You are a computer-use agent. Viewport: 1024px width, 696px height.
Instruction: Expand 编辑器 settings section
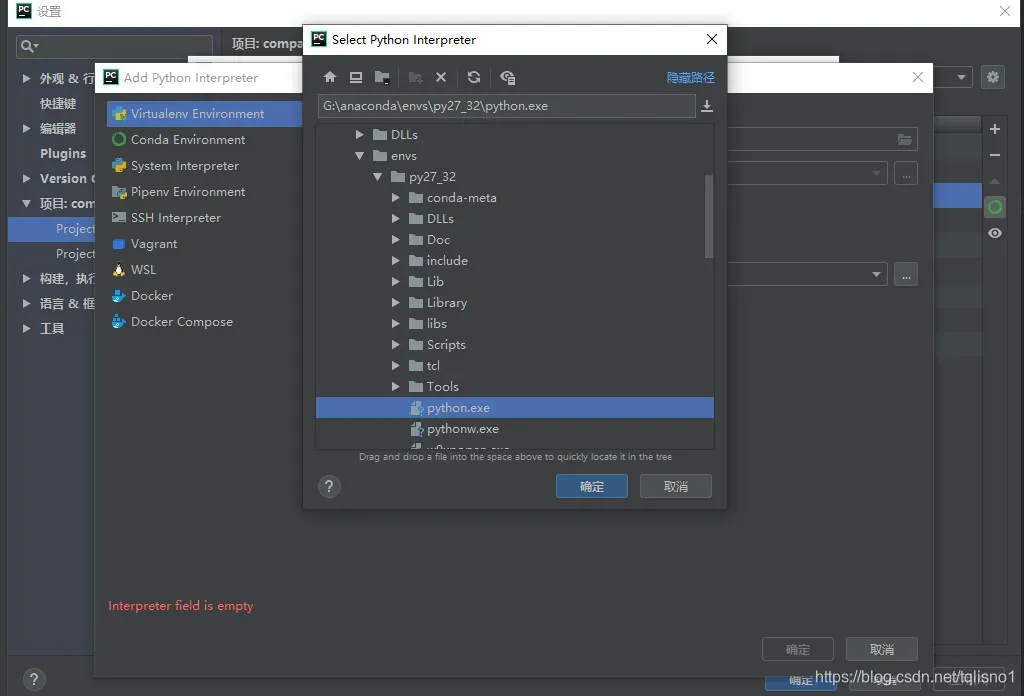(26, 128)
